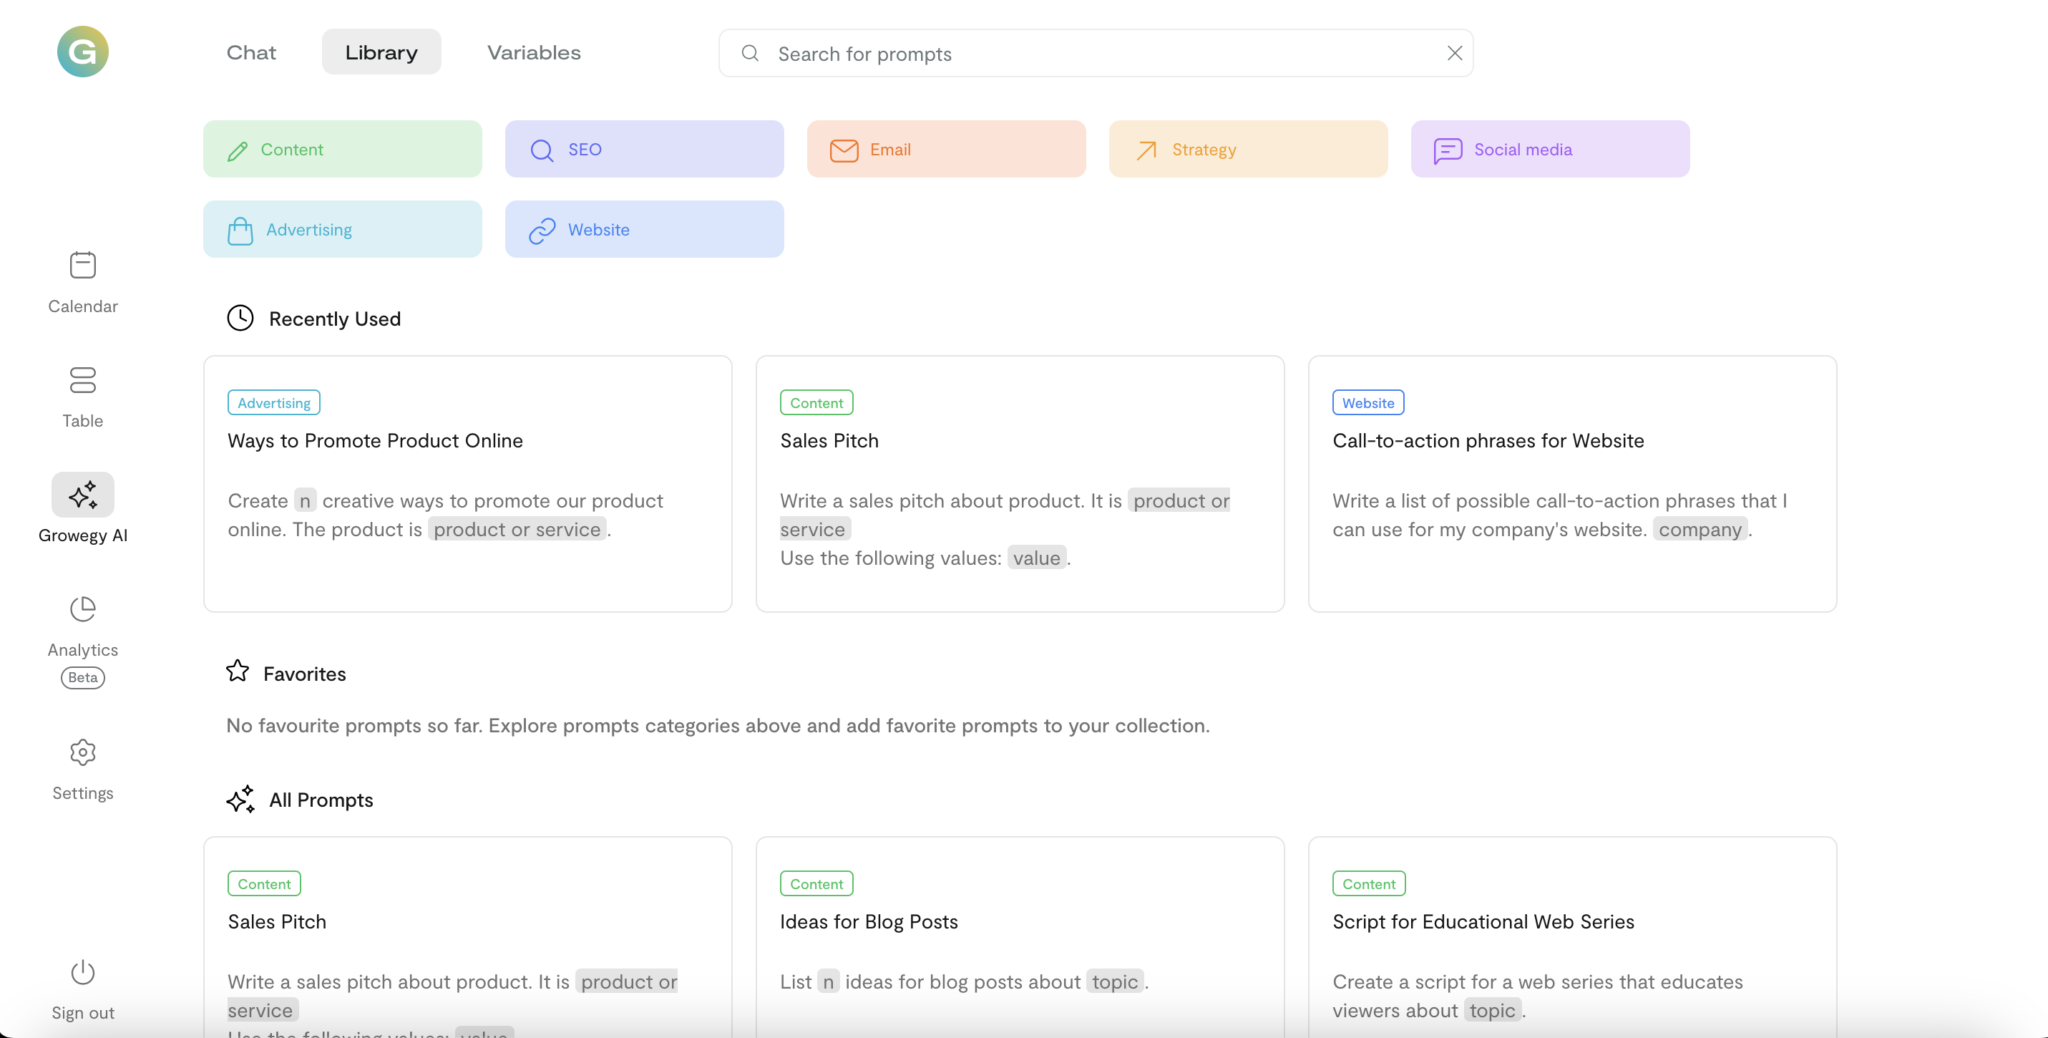2048x1038 pixels.
Task: Open the Calendar sidebar icon
Action: 83,266
